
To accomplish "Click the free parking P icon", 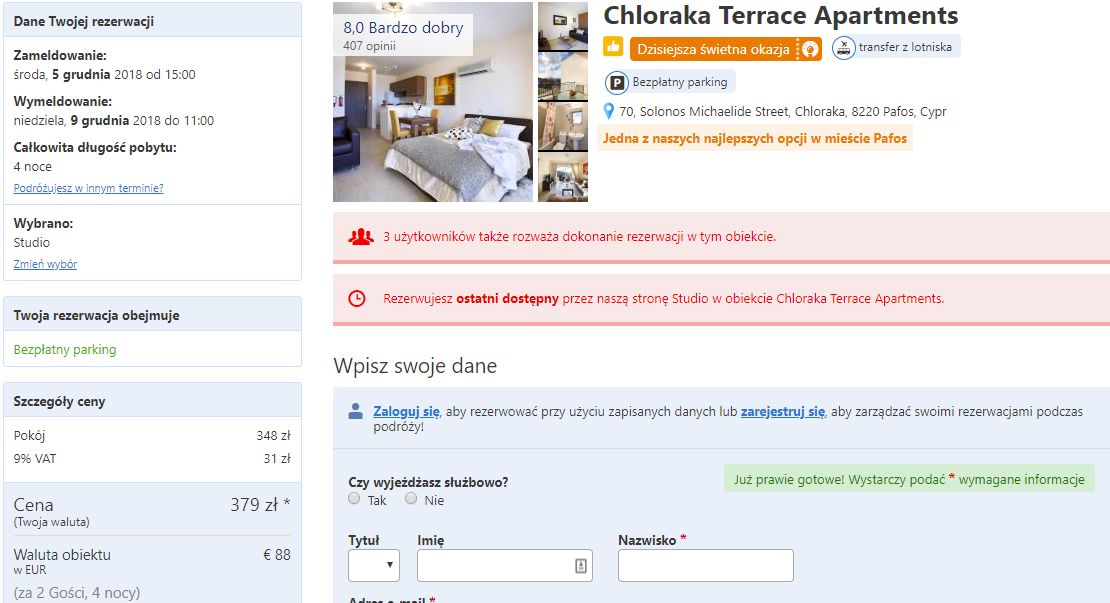I will coord(617,83).
